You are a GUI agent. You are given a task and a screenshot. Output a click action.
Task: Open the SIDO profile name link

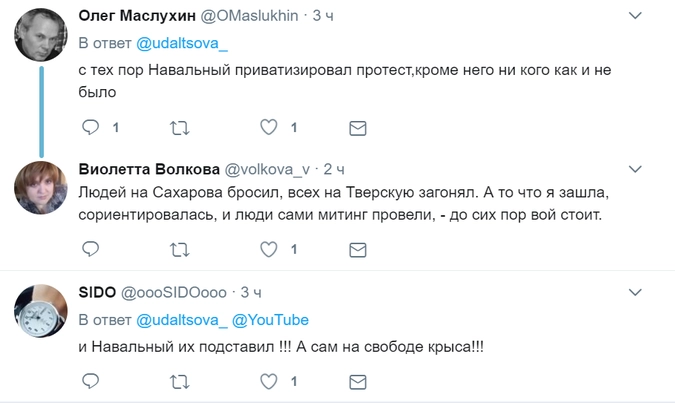(x=96, y=293)
